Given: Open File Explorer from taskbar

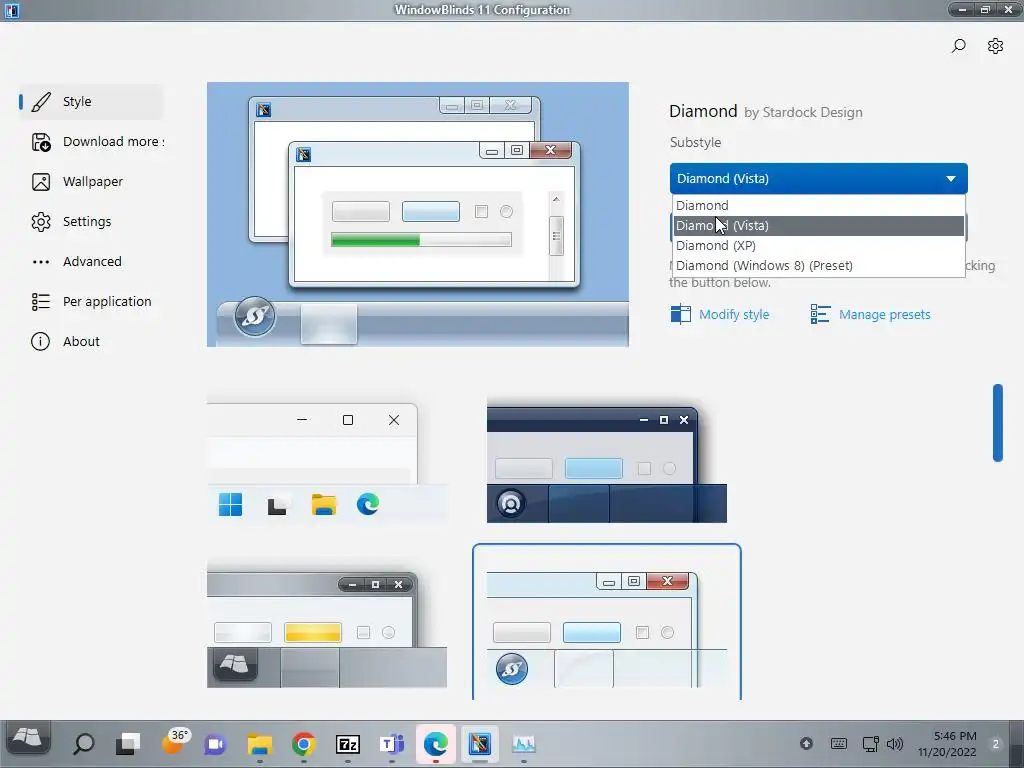Looking at the screenshot, I should tap(259, 744).
